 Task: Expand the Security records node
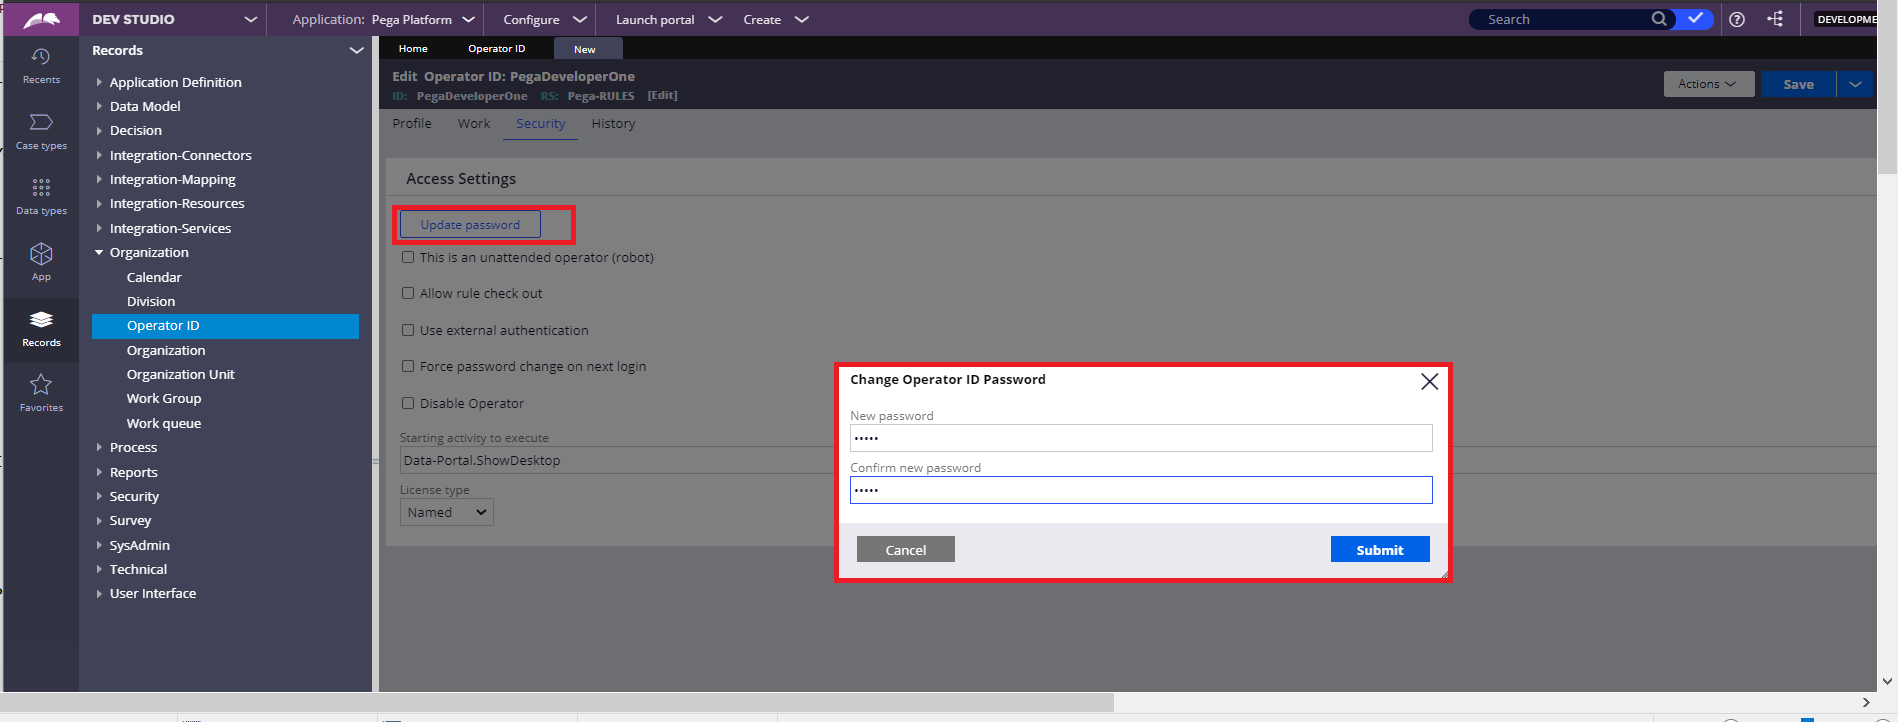point(99,496)
